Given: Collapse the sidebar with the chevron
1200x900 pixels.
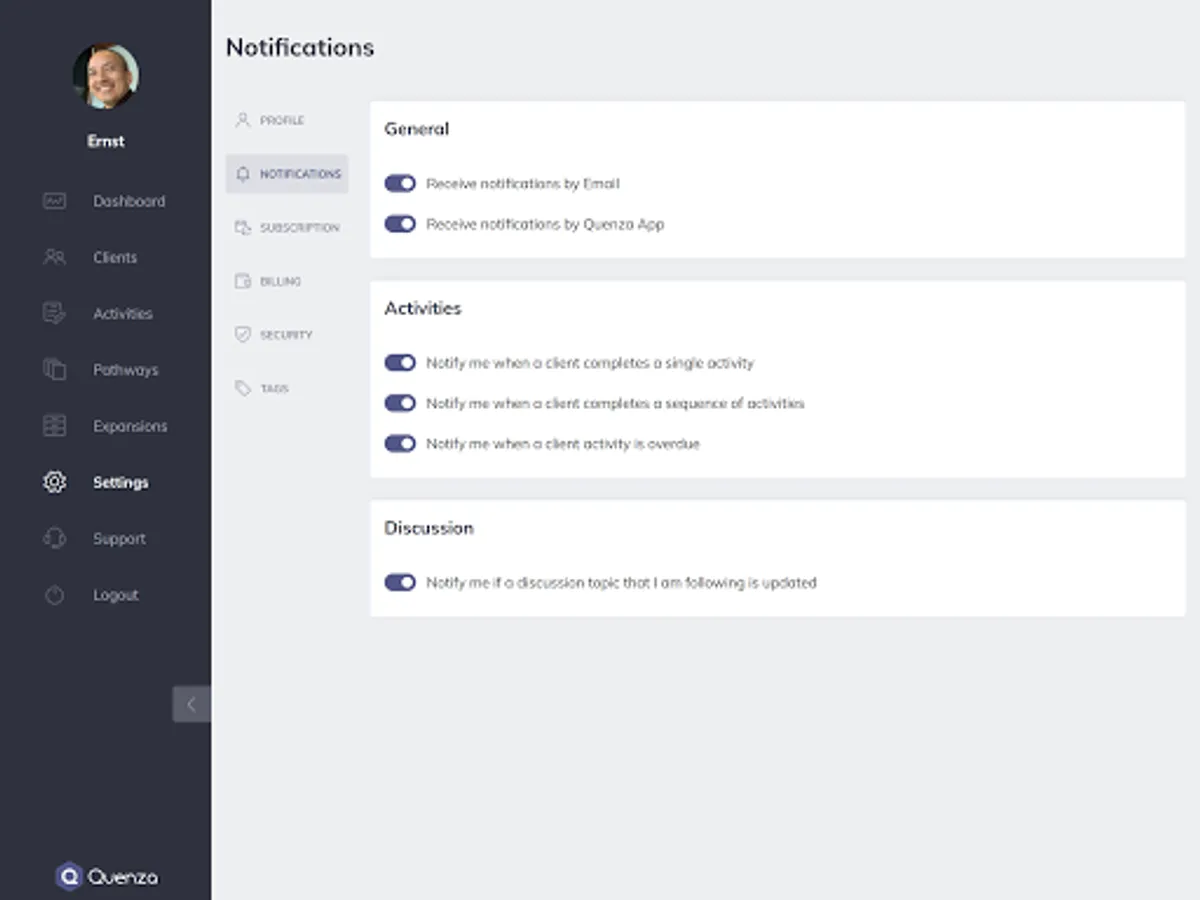Looking at the screenshot, I should pos(191,704).
